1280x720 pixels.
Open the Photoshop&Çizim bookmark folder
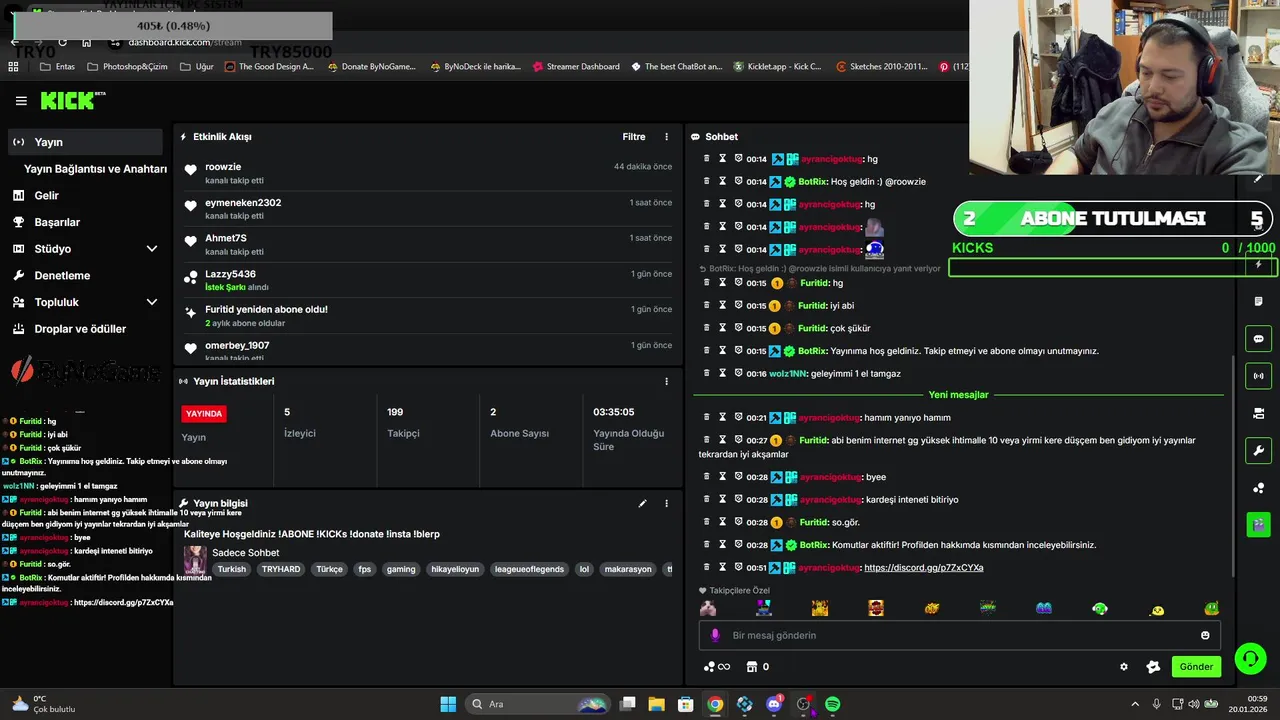pyautogui.click(x=127, y=67)
